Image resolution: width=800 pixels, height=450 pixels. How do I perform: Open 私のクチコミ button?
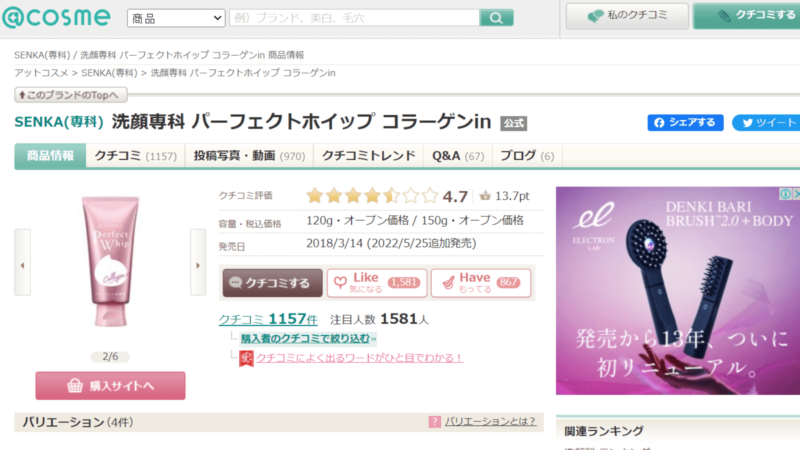627,16
